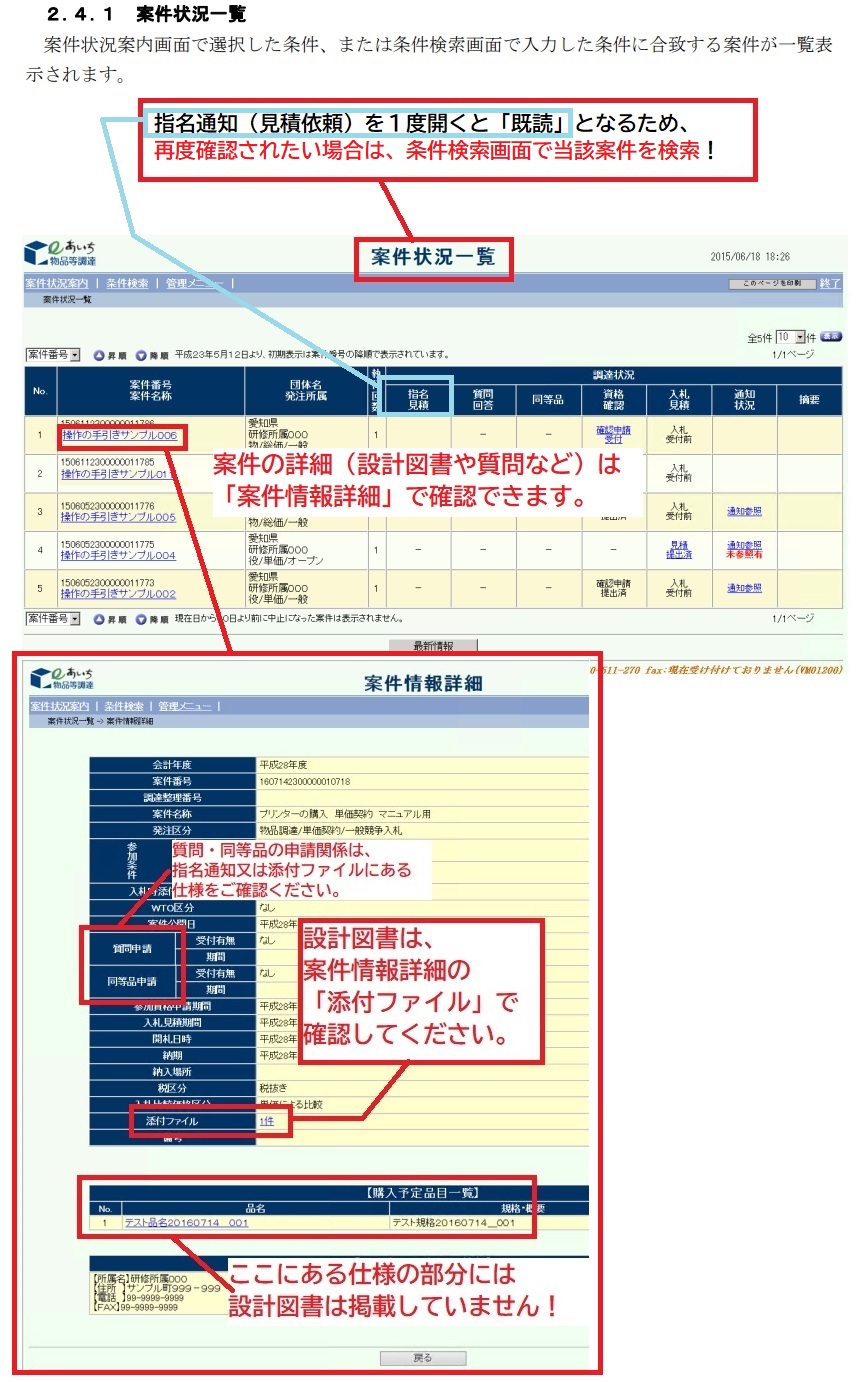This screenshot has width=860, height=1382.
Task: Click あいち物品等調達 logo in list window
Action: (61, 253)
